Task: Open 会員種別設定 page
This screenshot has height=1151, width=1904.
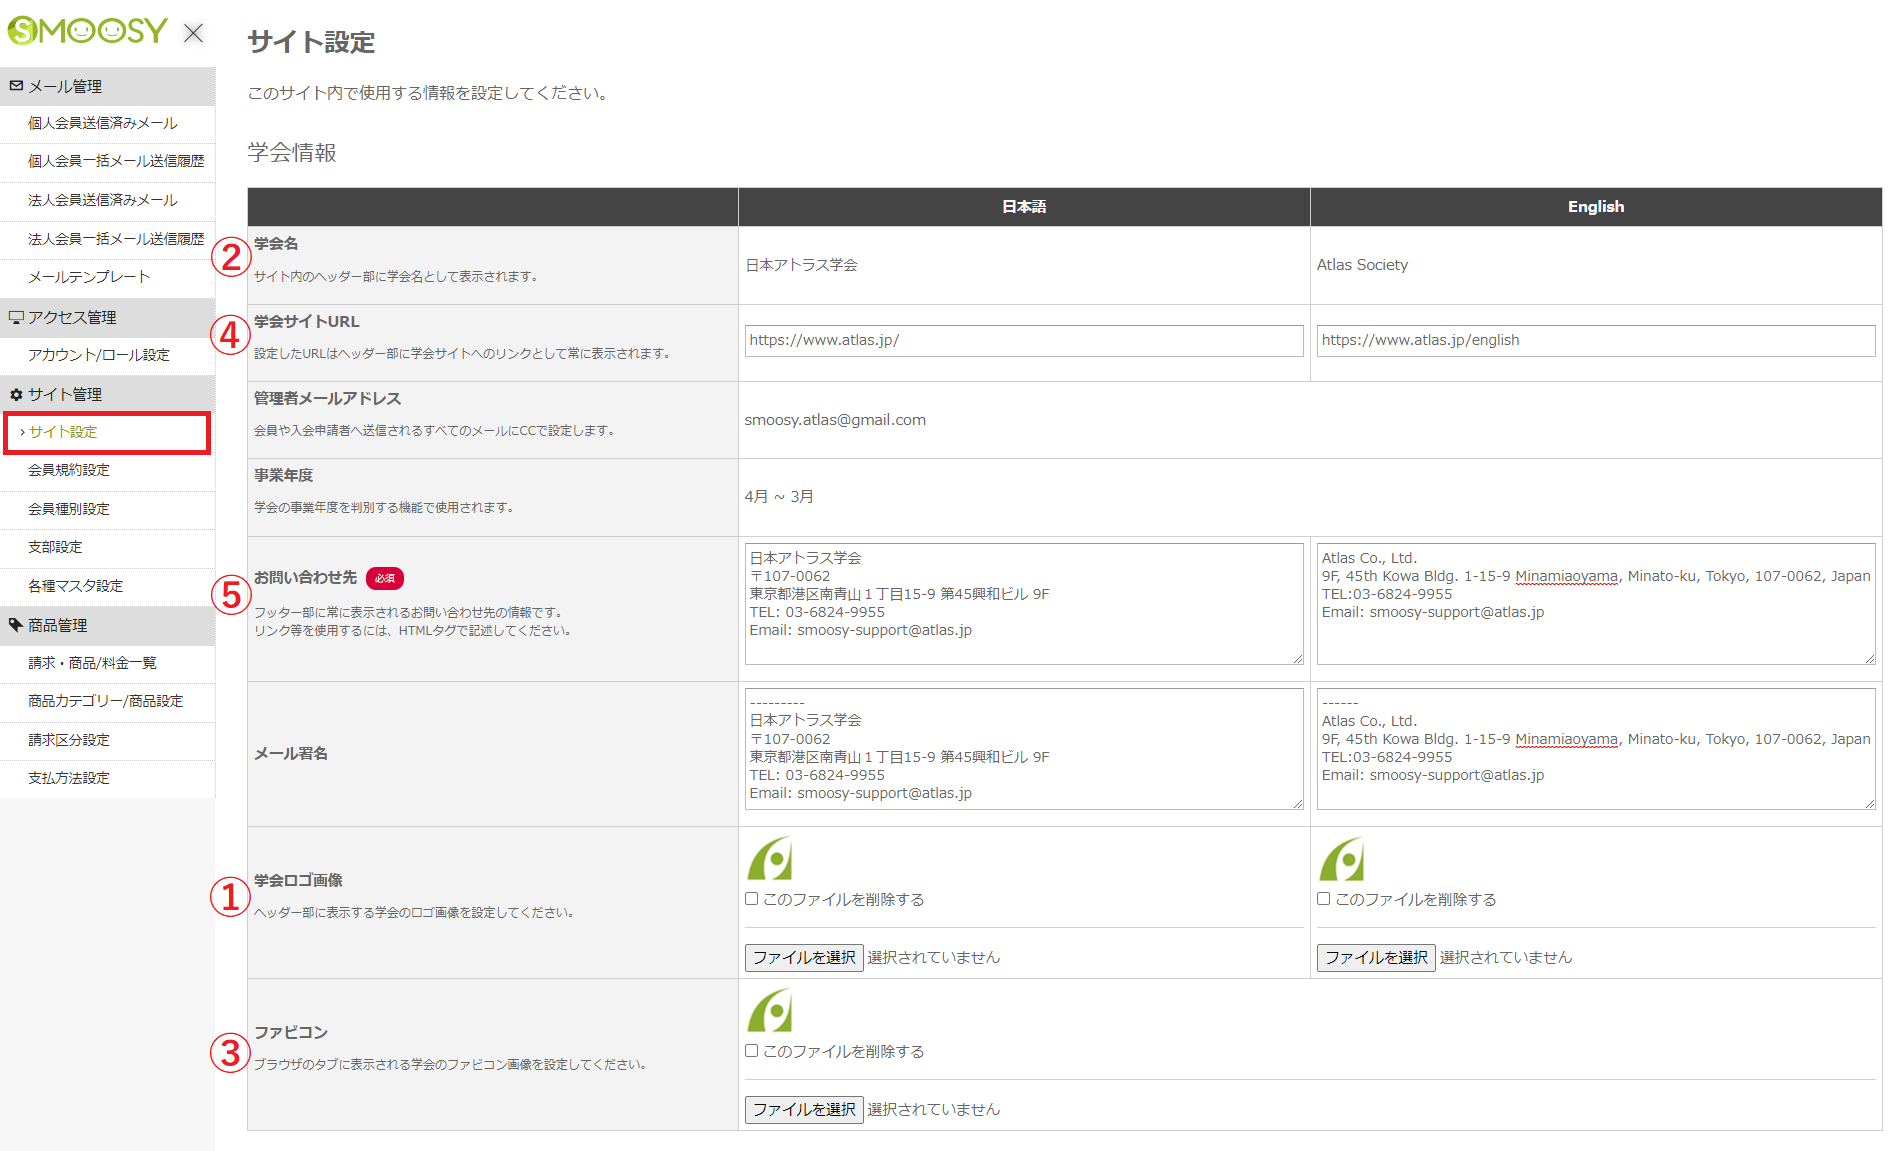Action: click(x=107, y=509)
